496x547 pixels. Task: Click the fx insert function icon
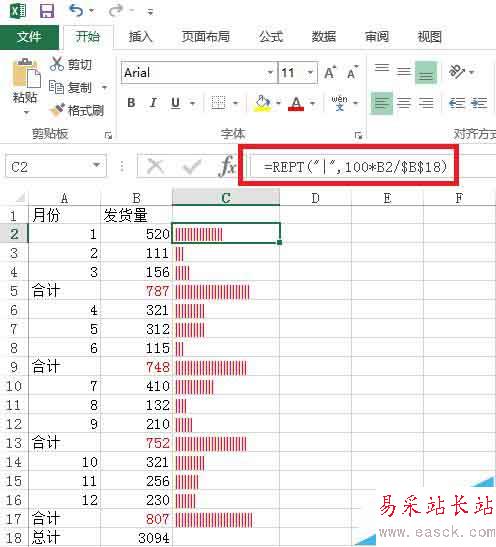coord(228,166)
